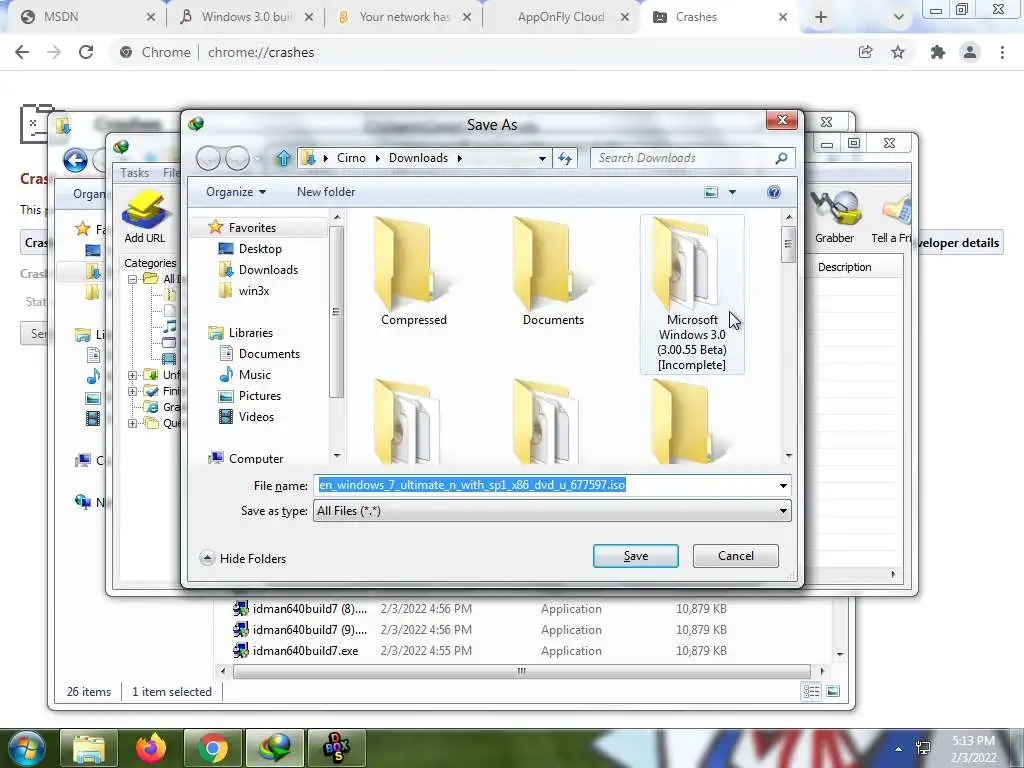Open Chrome three-dot menu

pyautogui.click(x=1002, y=52)
